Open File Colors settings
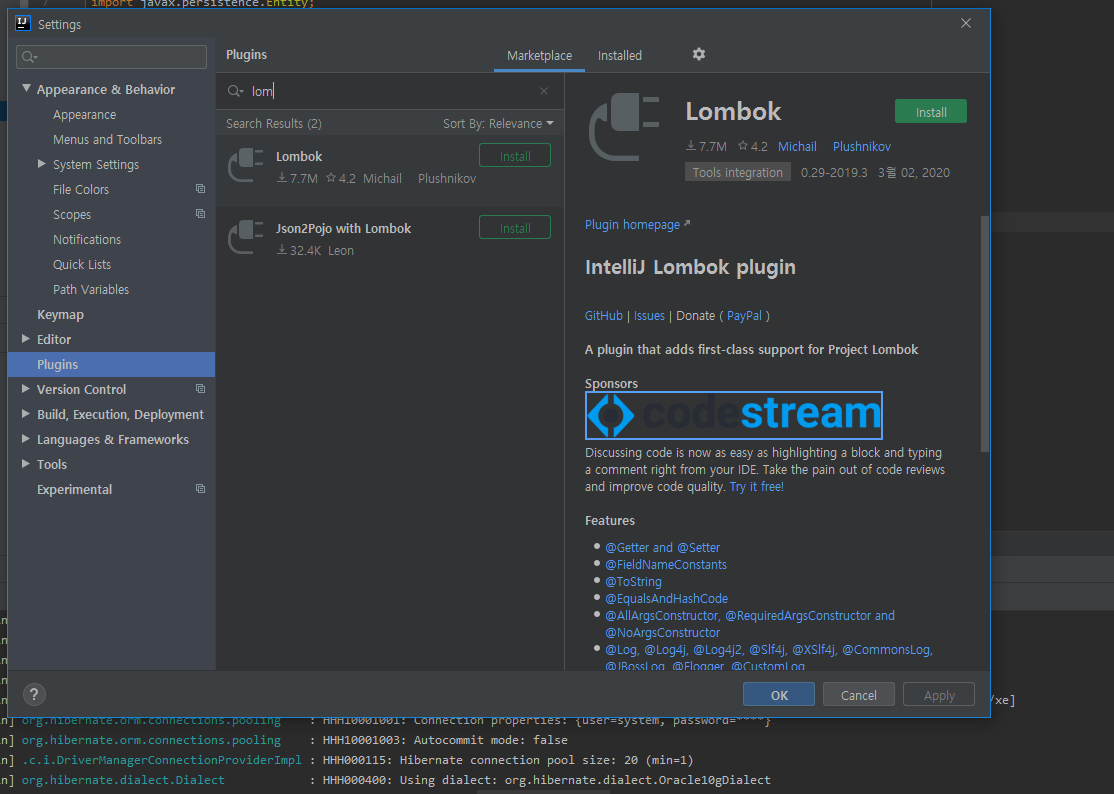The image size is (1114, 794). tap(81, 190)
